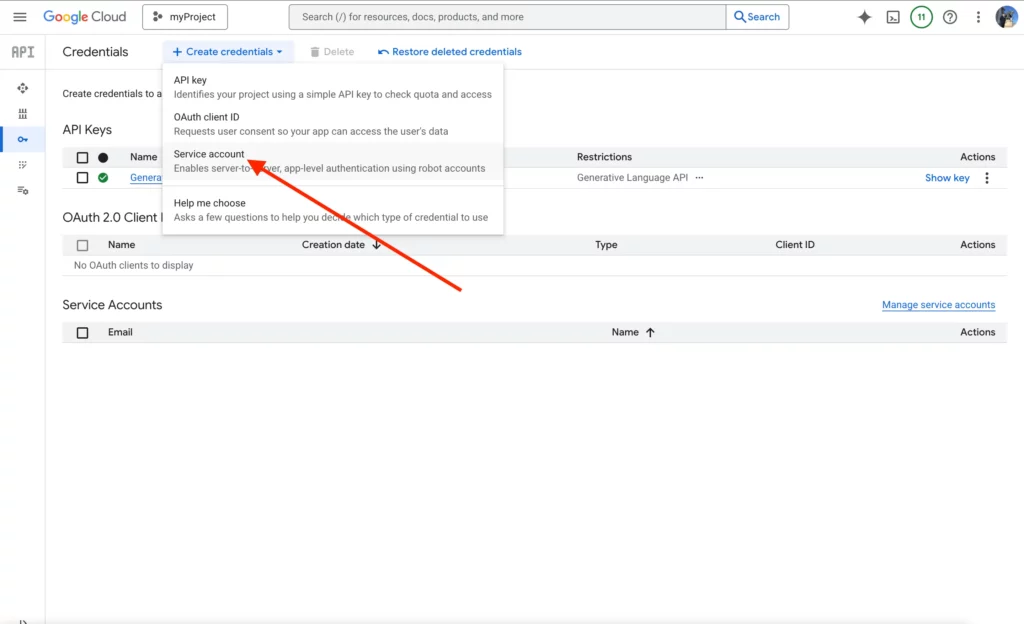1024x624 pixels.
Task: Open the user account avatar
Action: (x=1006, y=17)
